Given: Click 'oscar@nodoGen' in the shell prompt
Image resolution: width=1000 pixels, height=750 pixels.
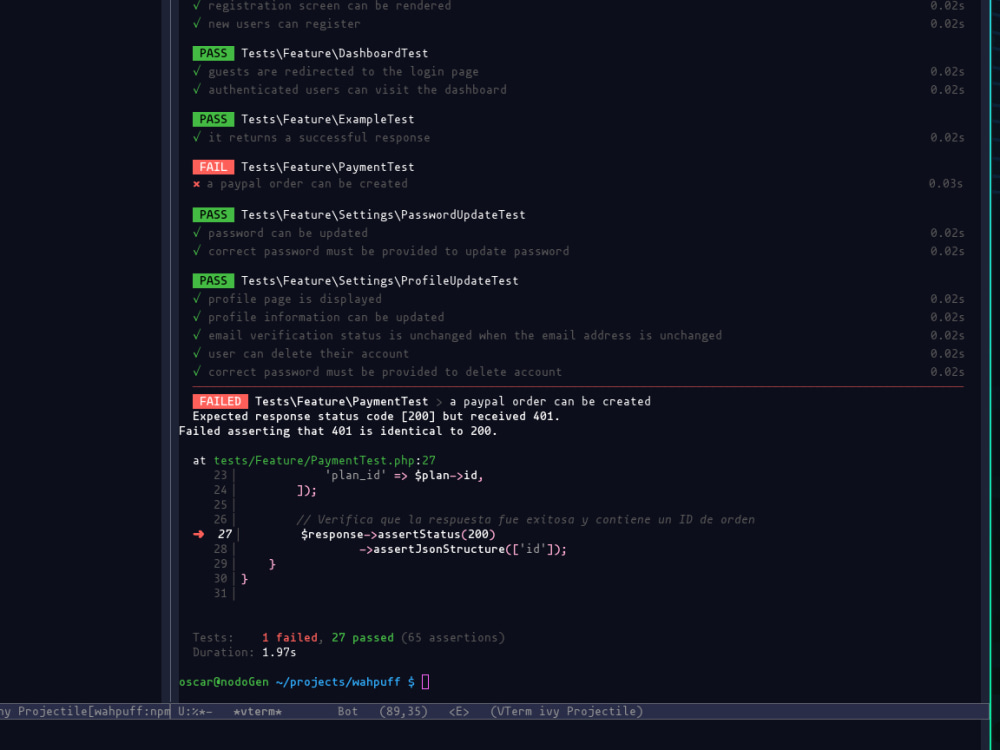Looking at the screenshot, I should (x=224, y=682).
